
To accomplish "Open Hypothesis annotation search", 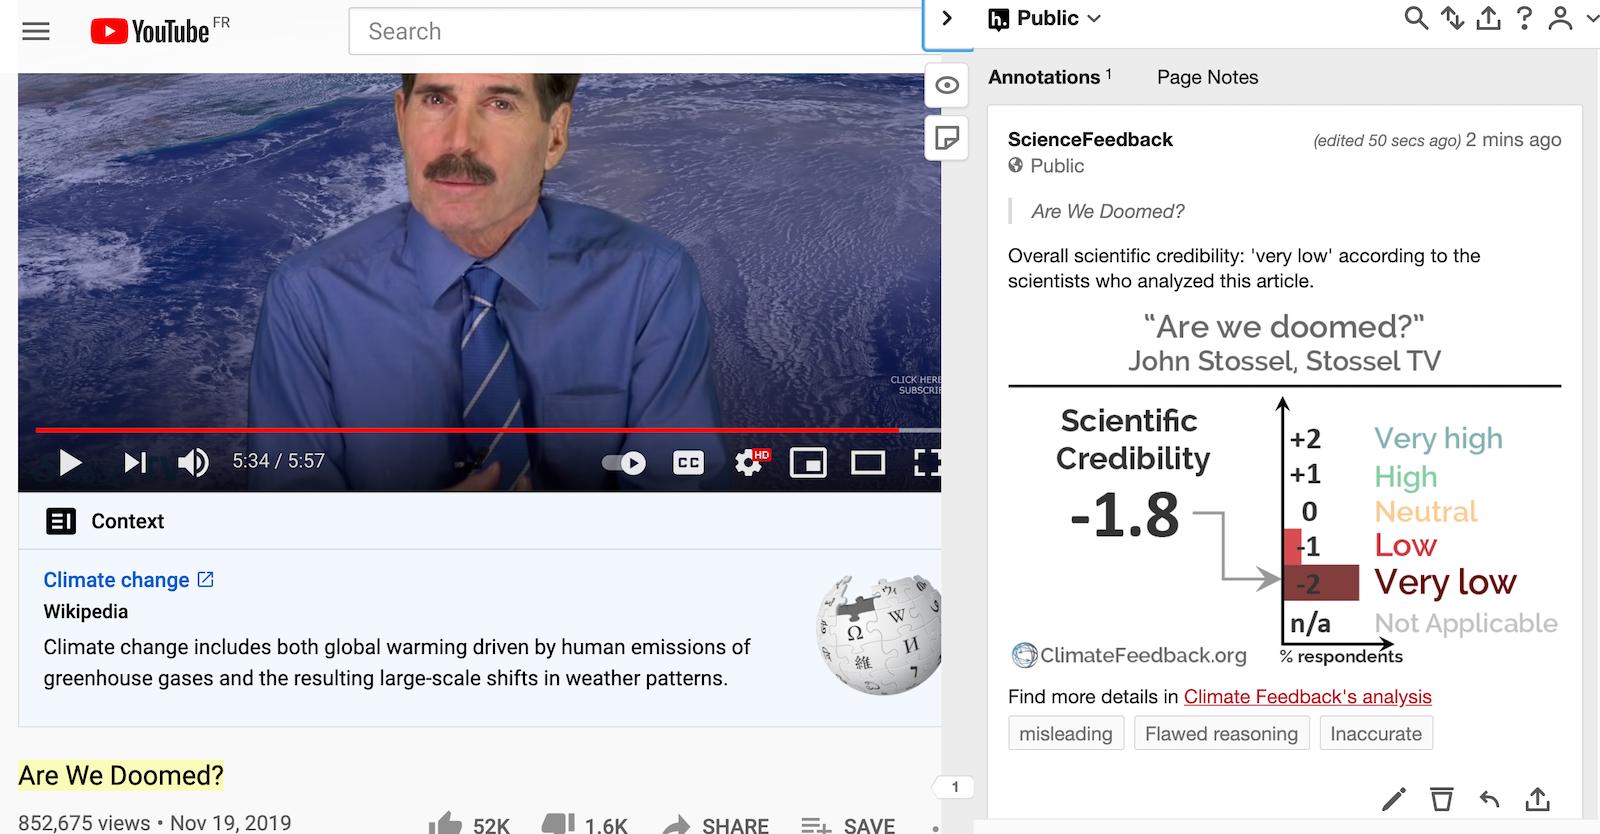I will [x=1416, y=18].
